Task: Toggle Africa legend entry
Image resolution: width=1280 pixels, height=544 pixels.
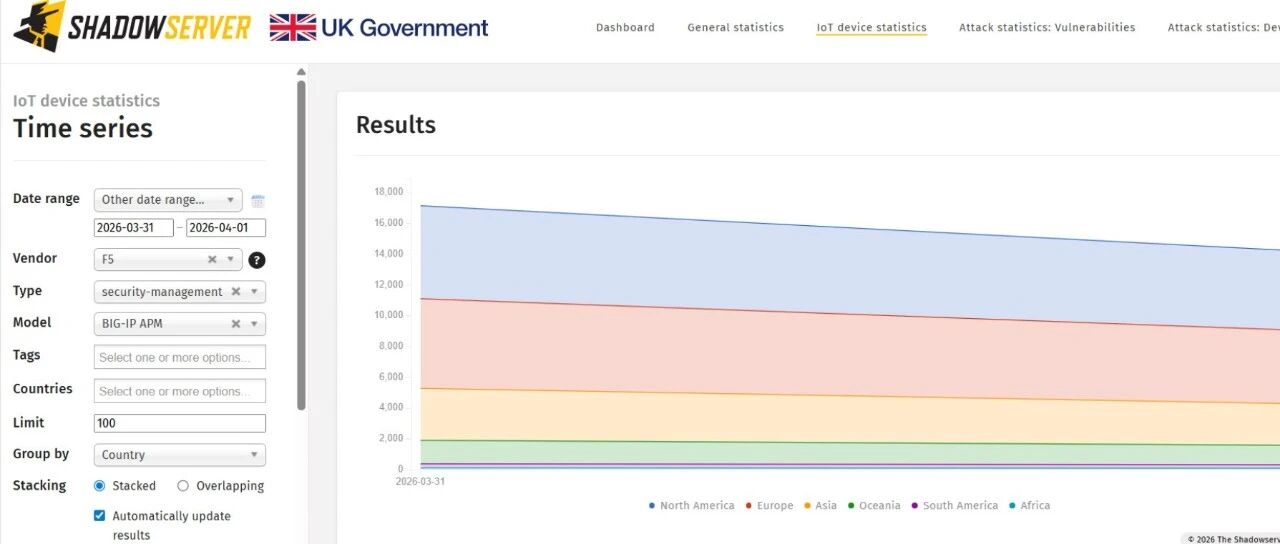Action: (x=1029, y=506)
